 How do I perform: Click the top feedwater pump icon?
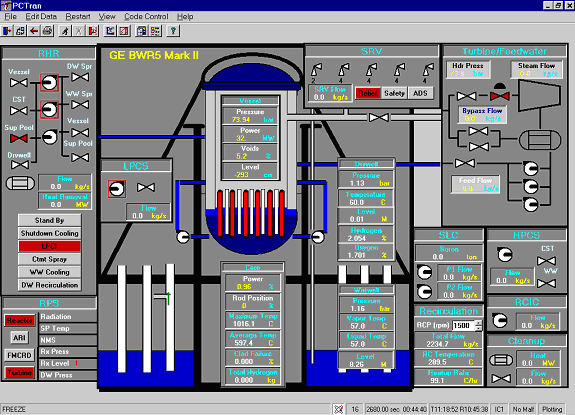click(531, 169)
